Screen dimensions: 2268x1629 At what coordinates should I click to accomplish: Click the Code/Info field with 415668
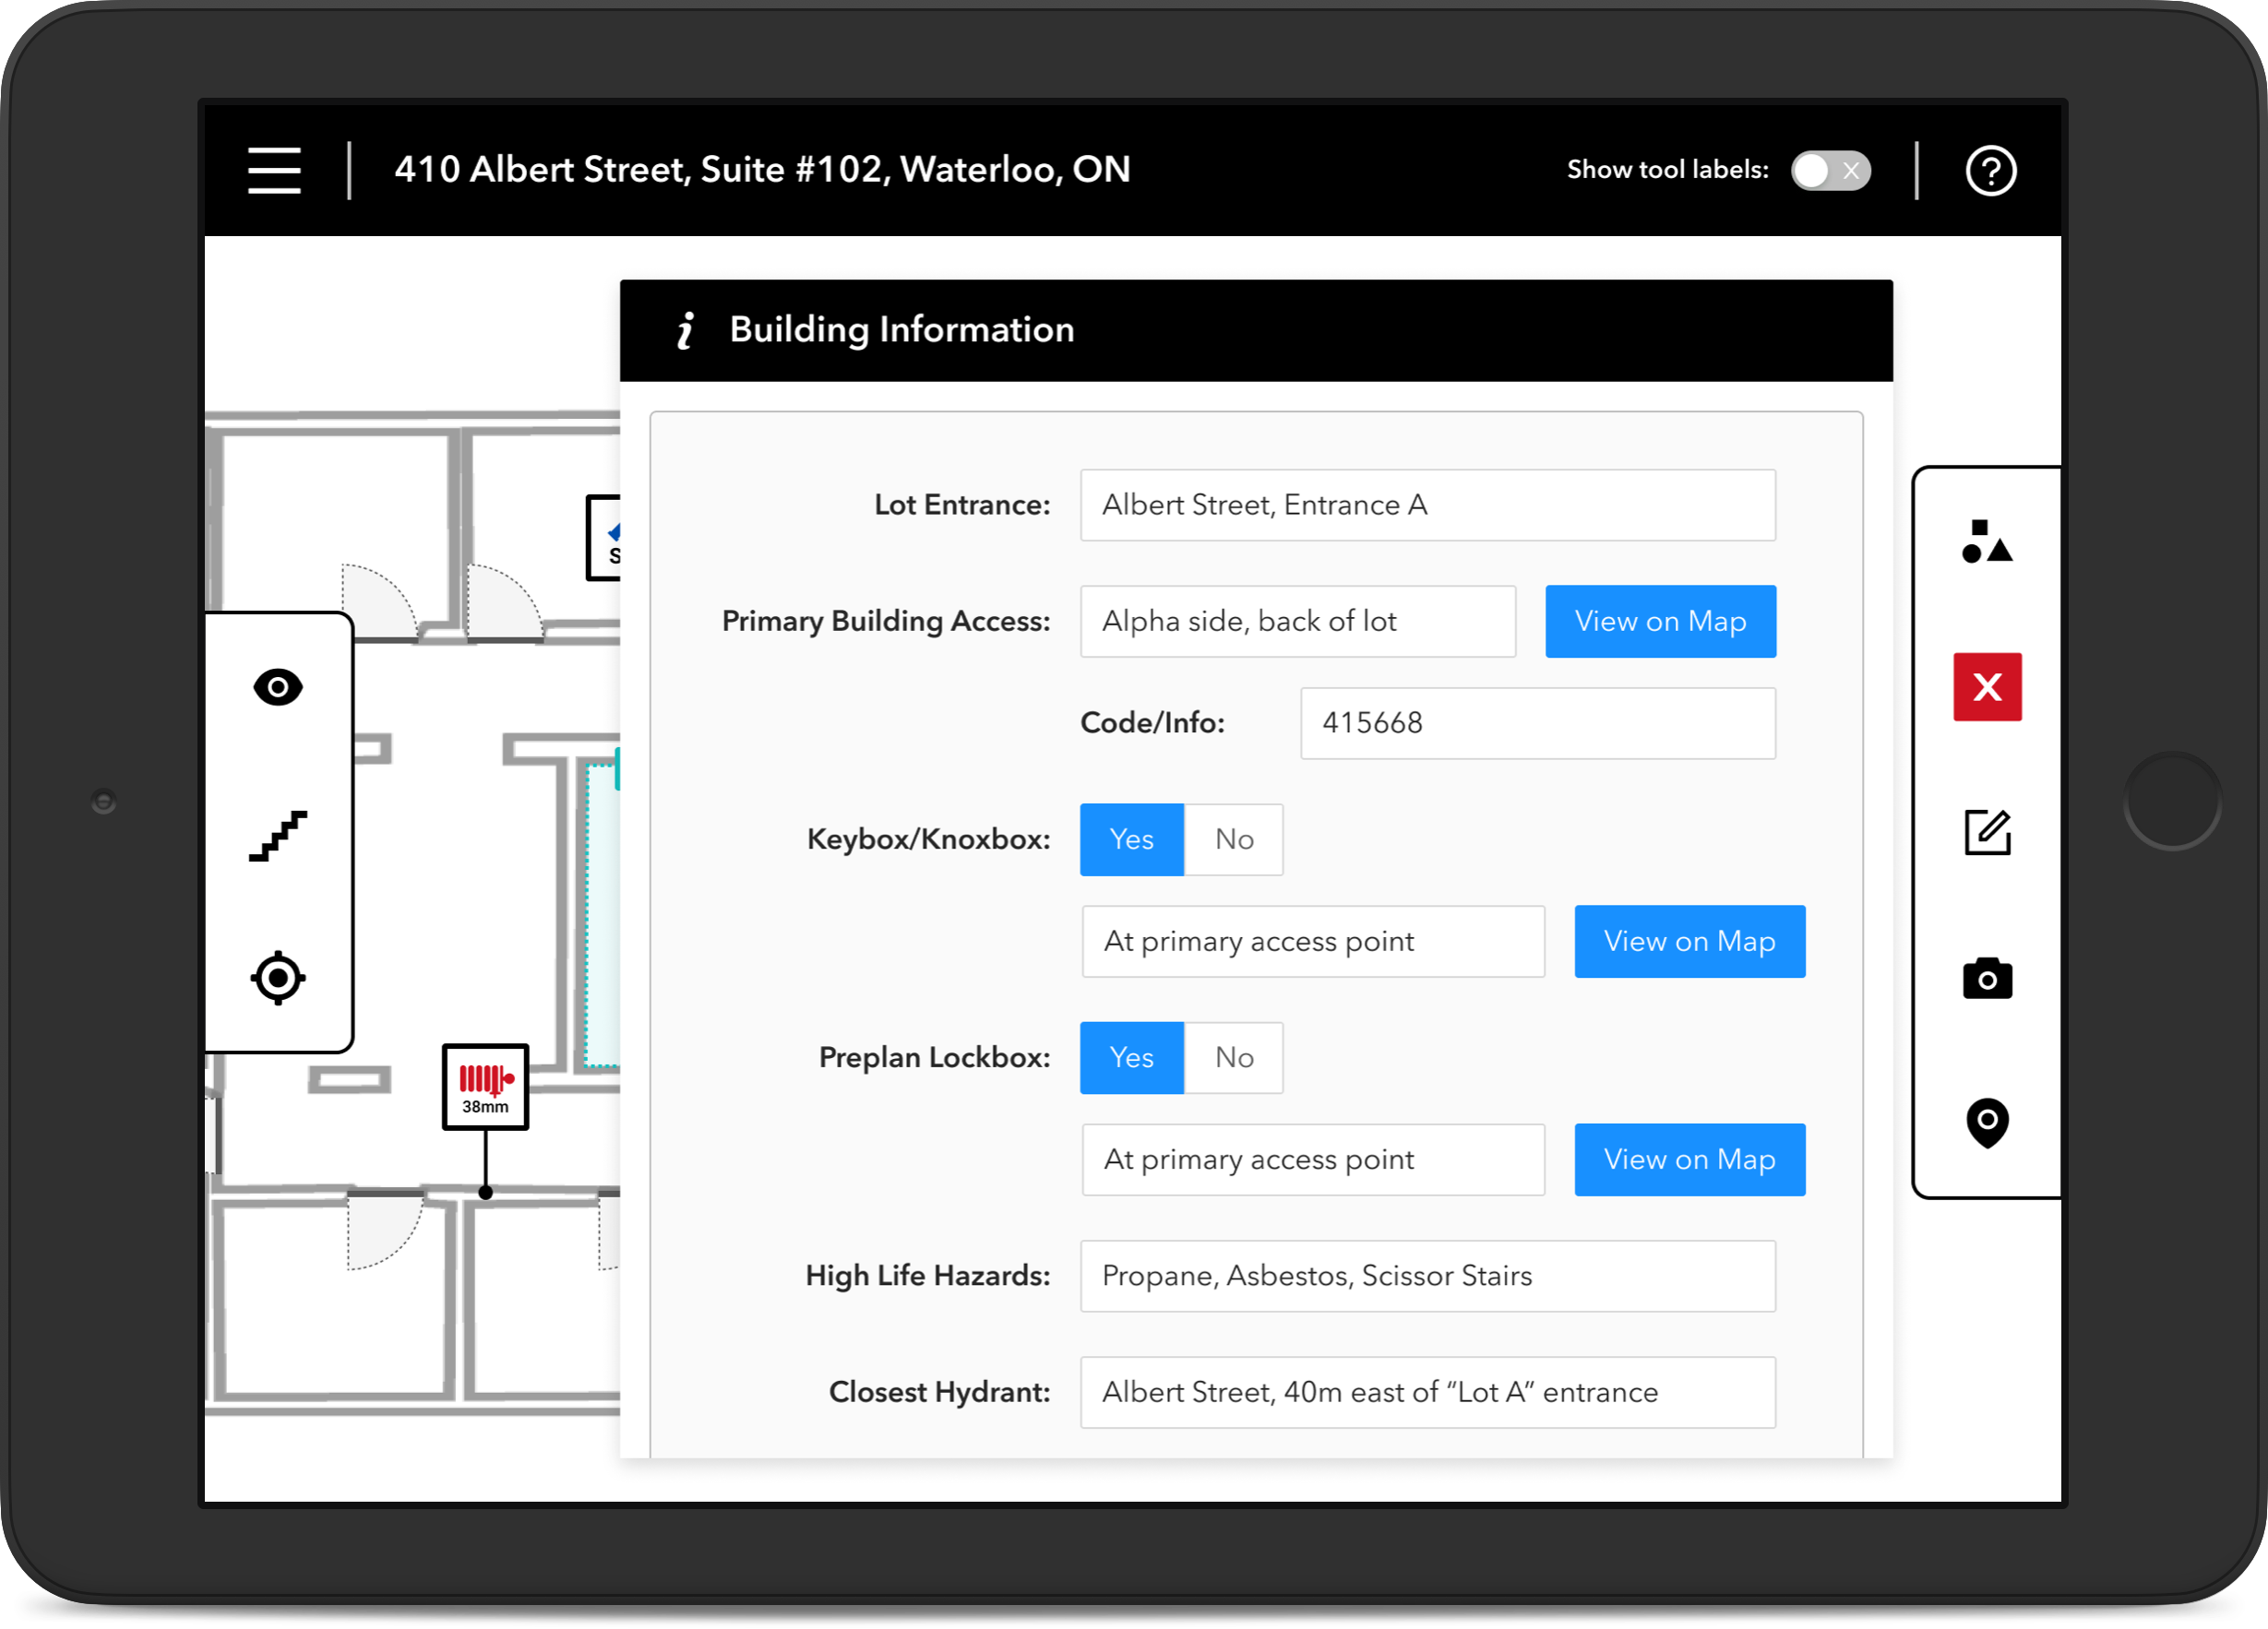tap(1537, 723)
